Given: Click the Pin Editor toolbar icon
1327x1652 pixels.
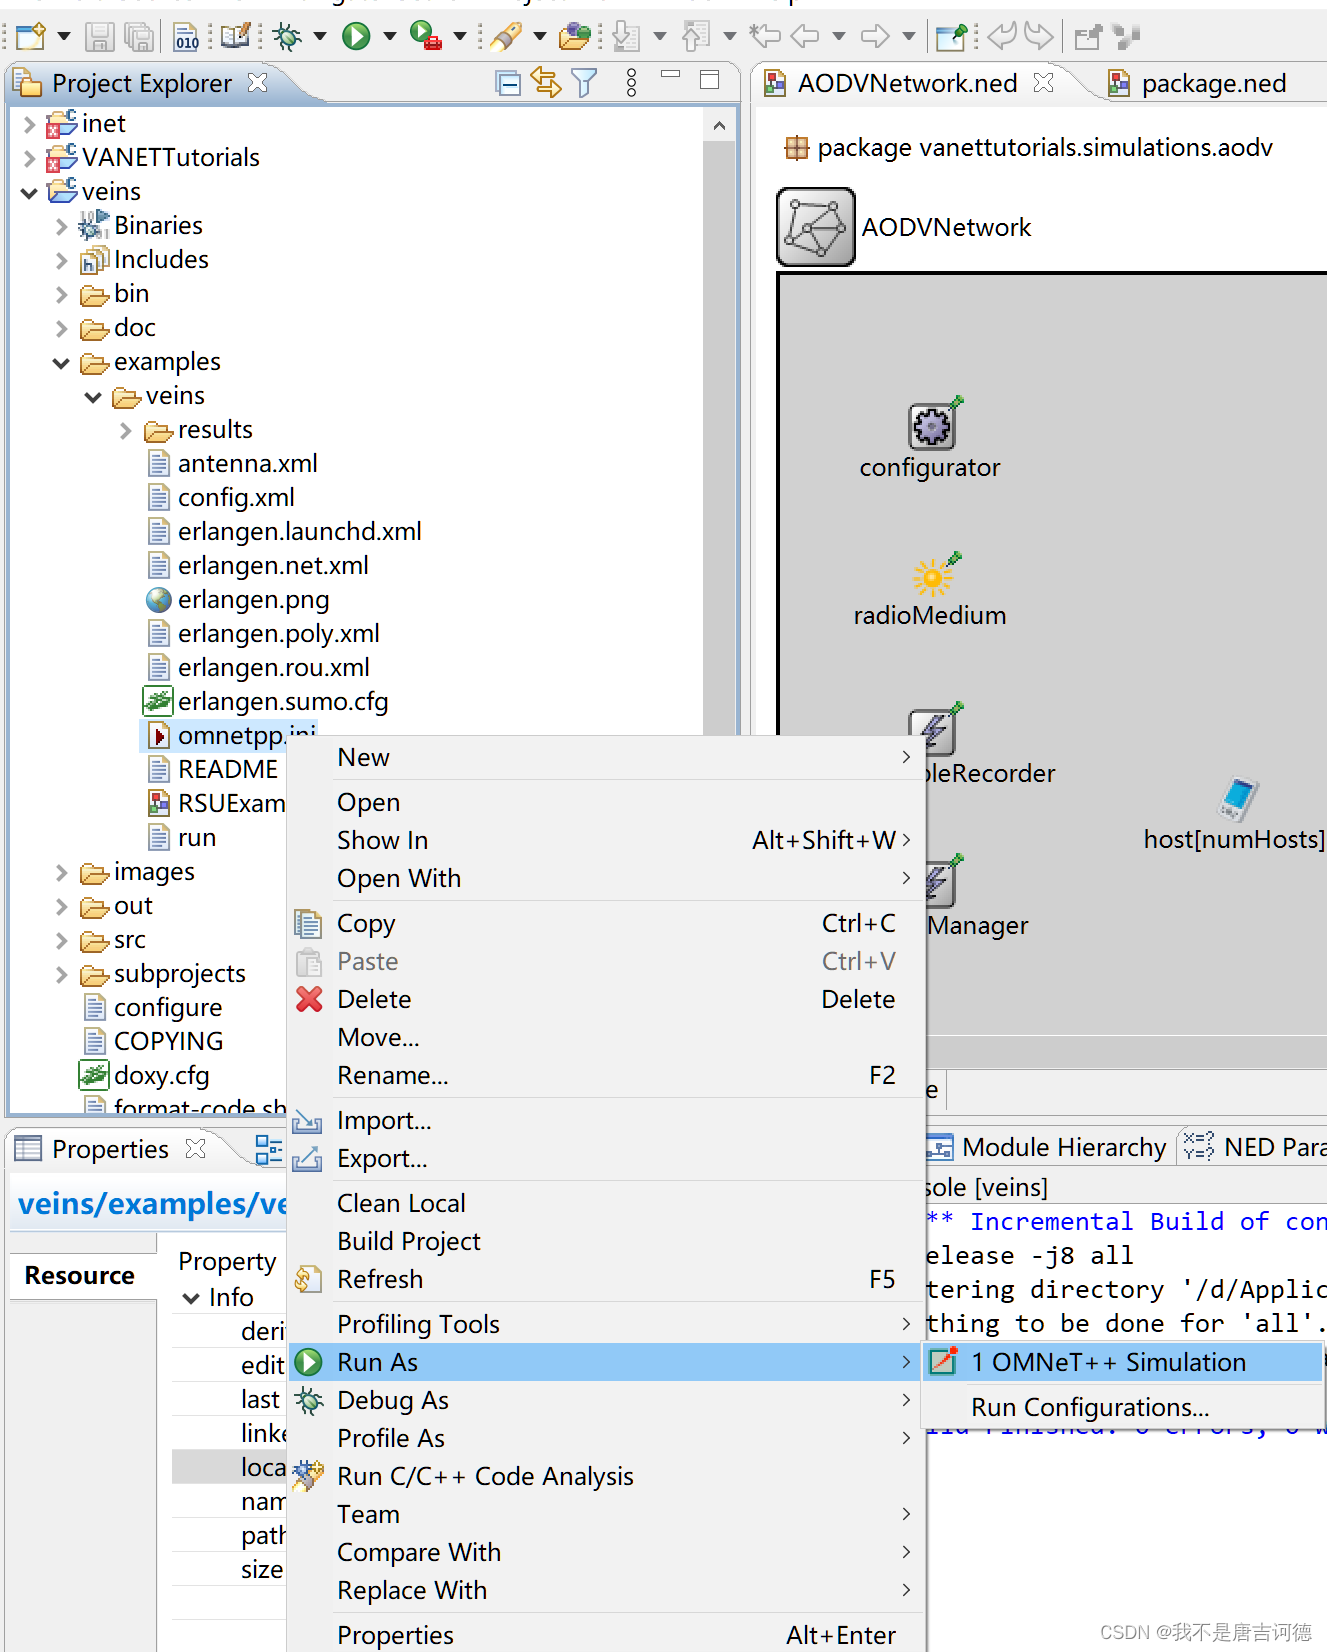Looking at the screenshot, I should 951,37.
